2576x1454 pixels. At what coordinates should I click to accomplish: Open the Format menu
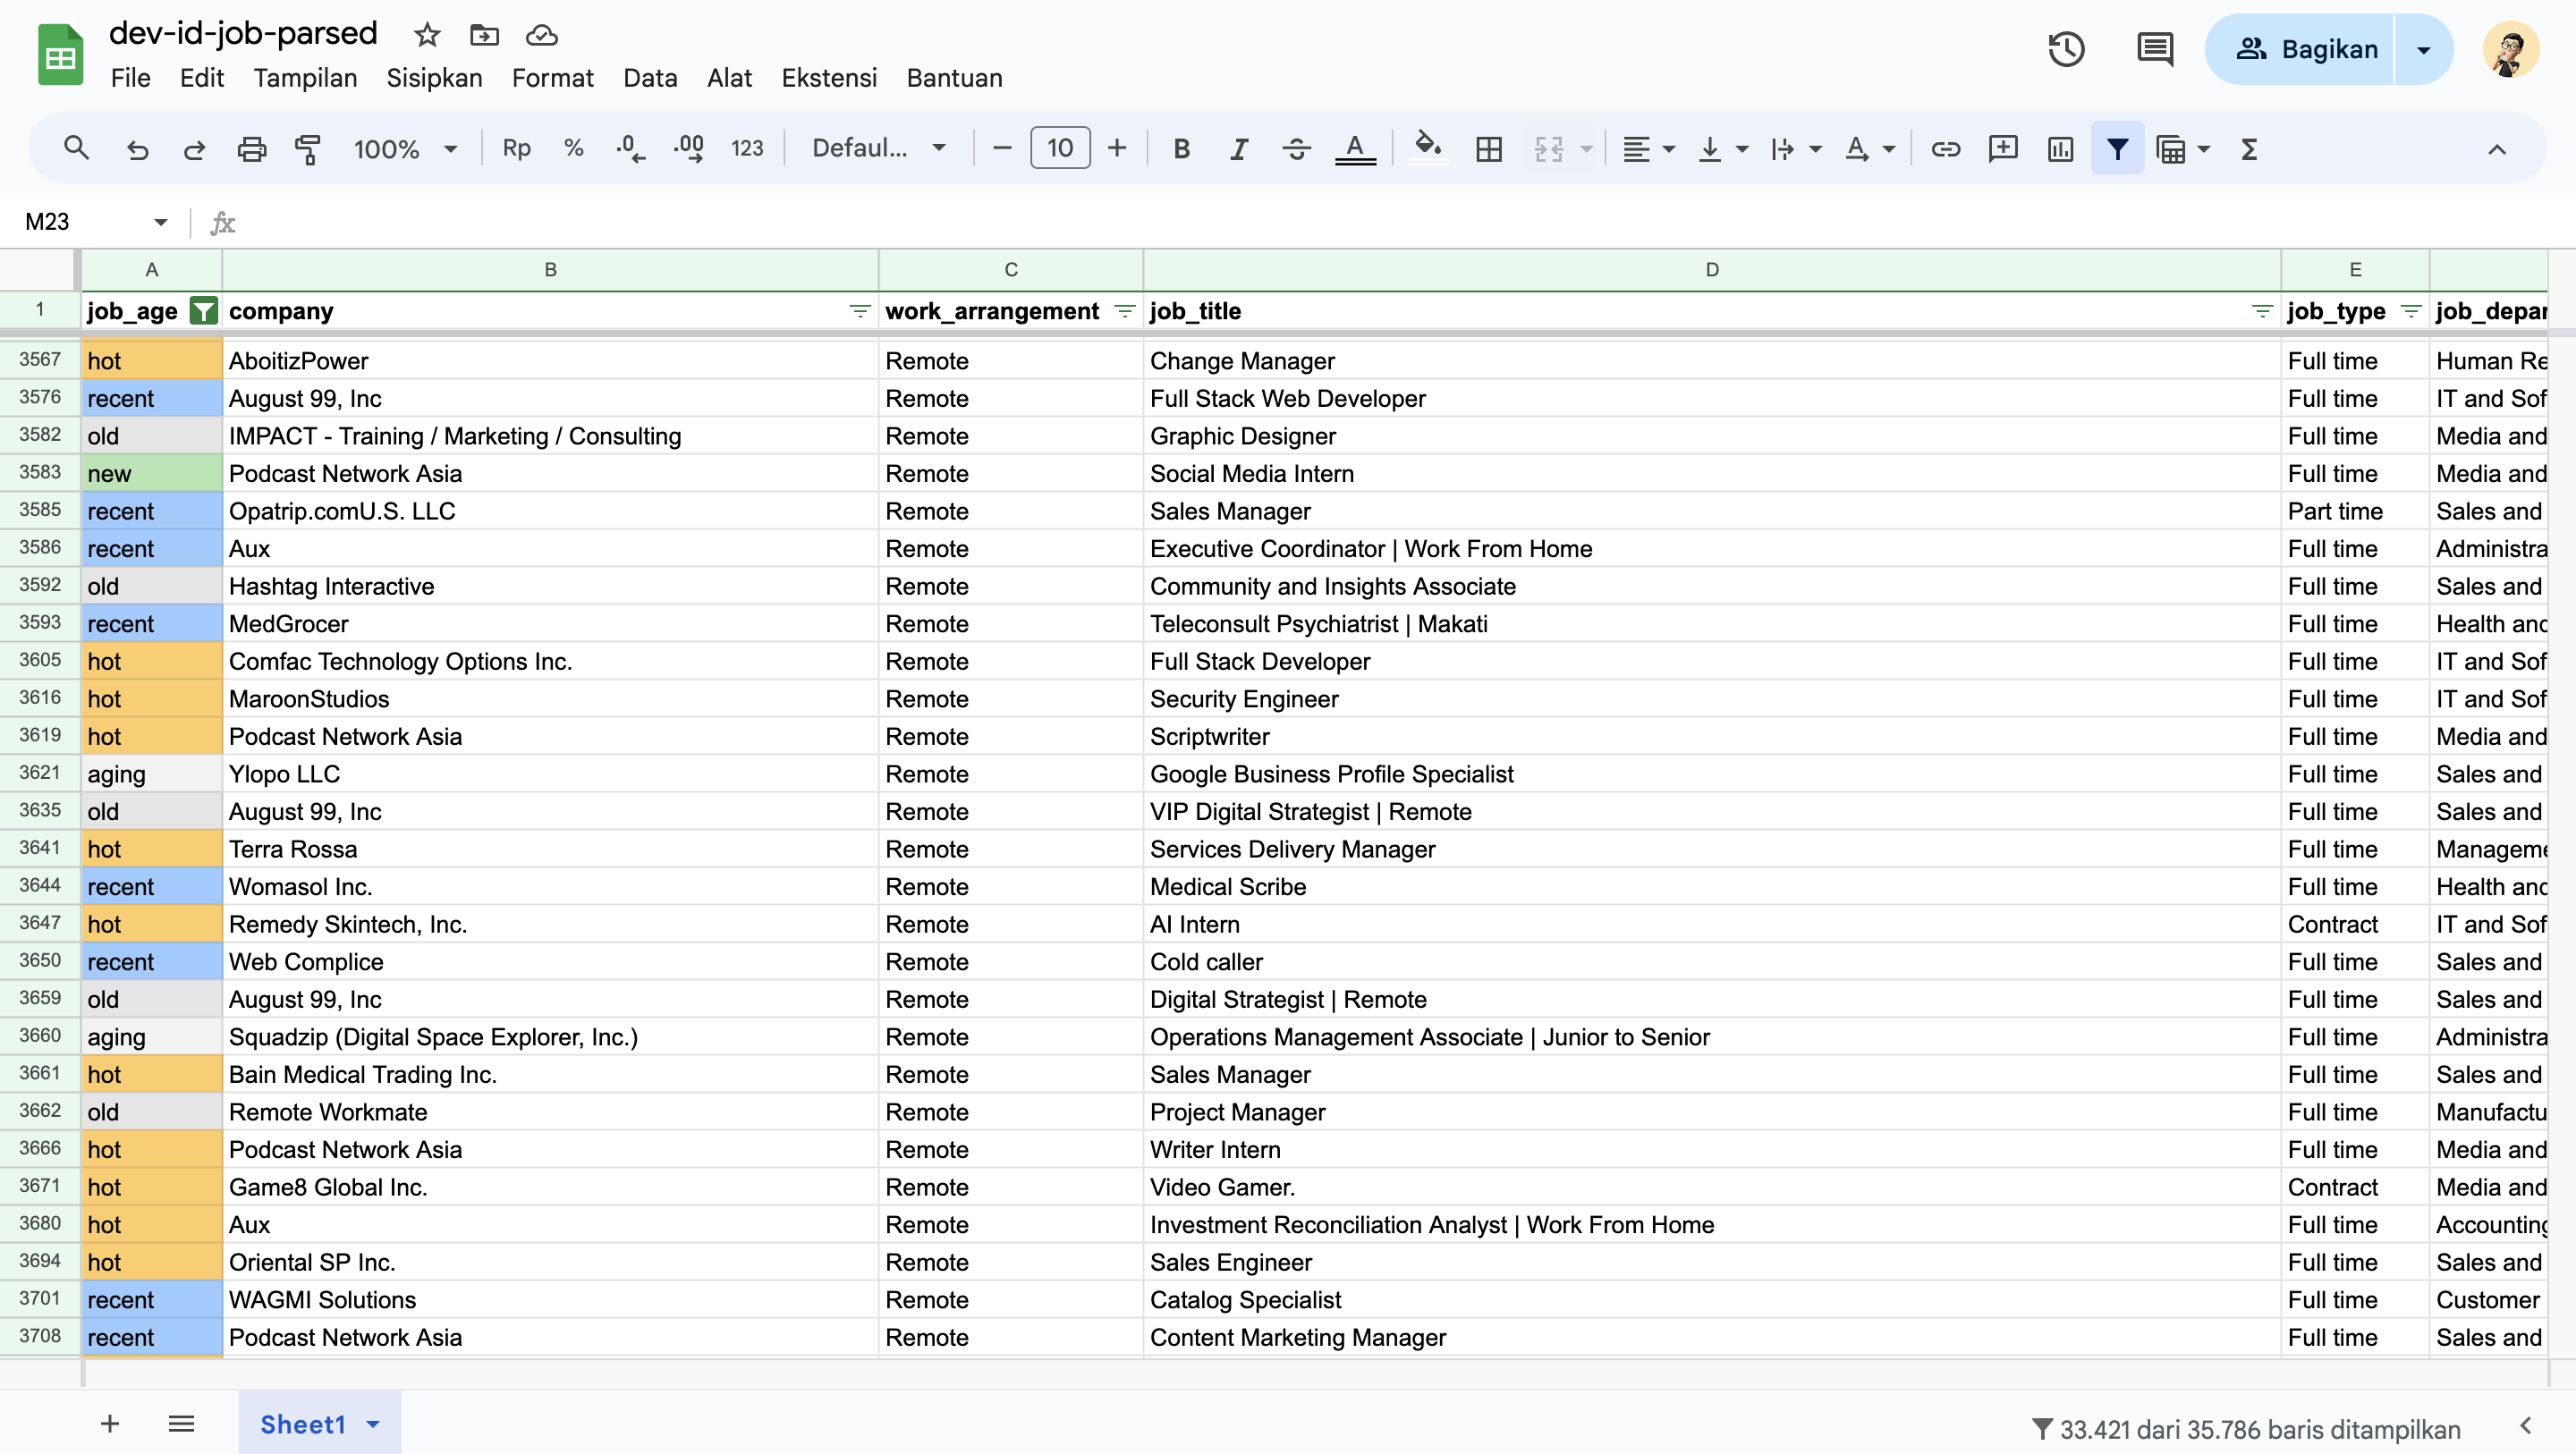[x=552, y=78]
